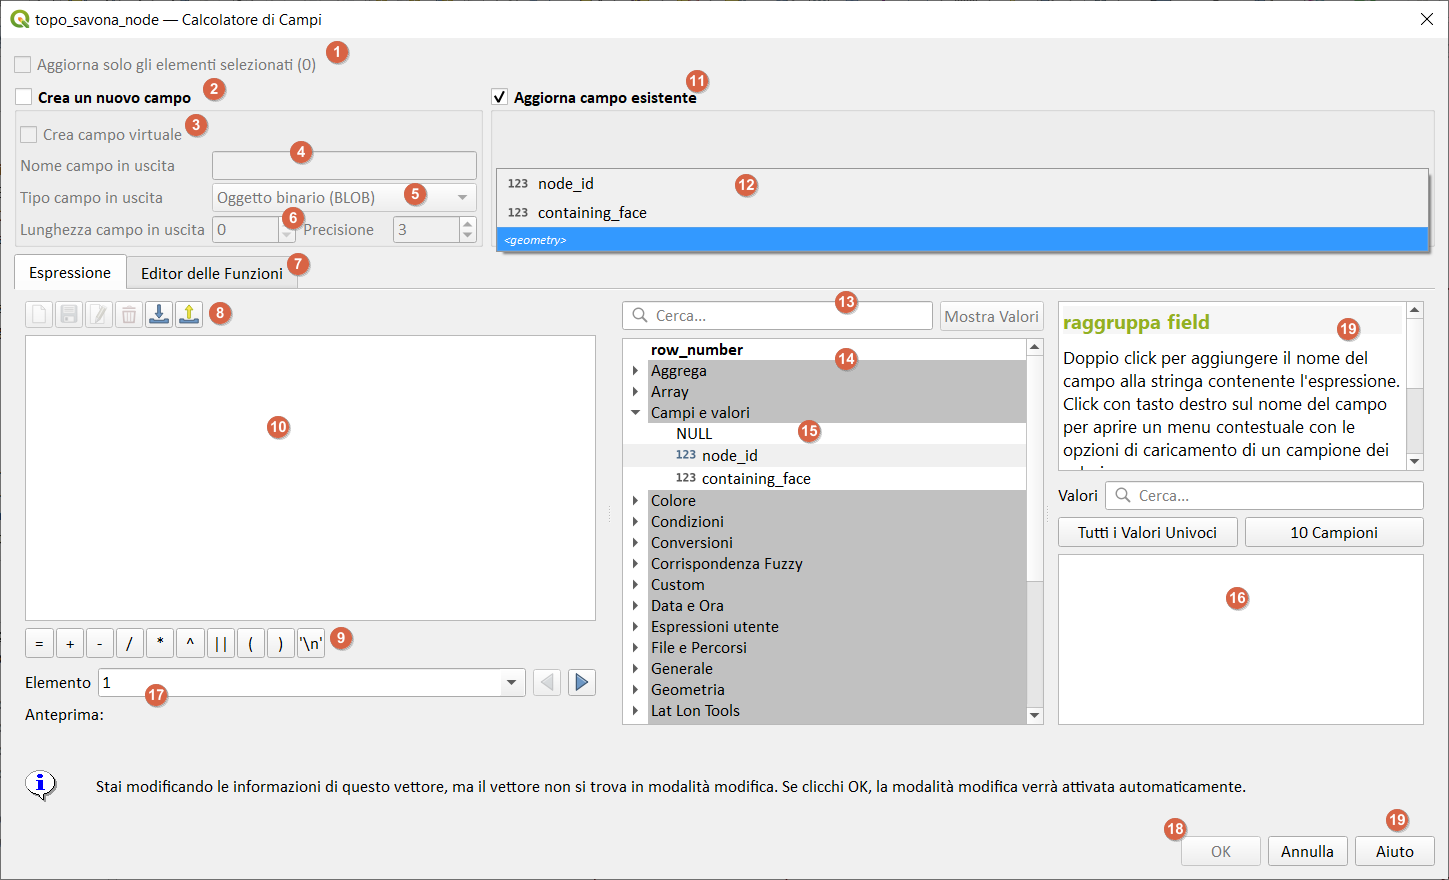The width and height of the screenshot is (1449, 880).
Task: Click the QGIS logo in title bar
Action: pos(19,19)
